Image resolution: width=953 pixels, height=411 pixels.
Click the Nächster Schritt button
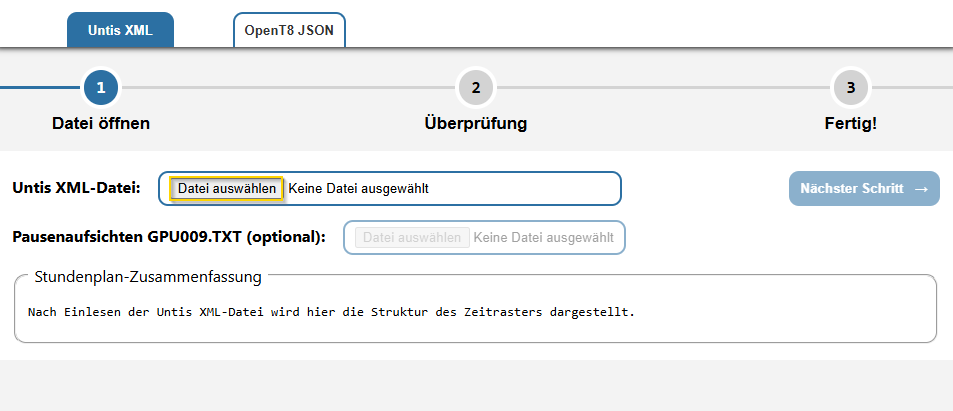[864, 188]
